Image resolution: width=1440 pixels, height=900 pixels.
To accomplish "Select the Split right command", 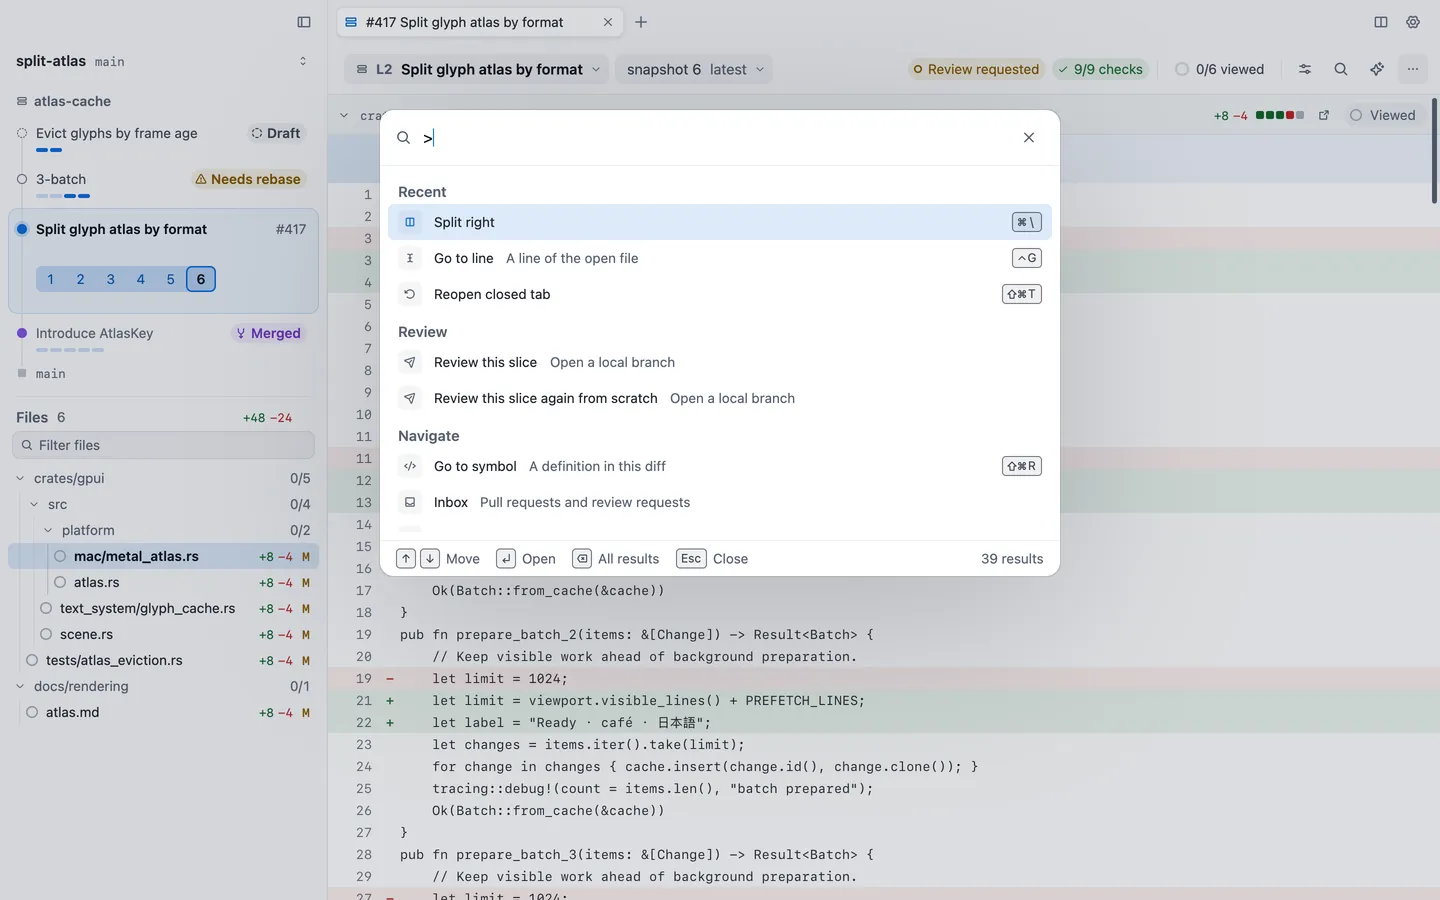I will pyautogui.click(x=720, y=222).
